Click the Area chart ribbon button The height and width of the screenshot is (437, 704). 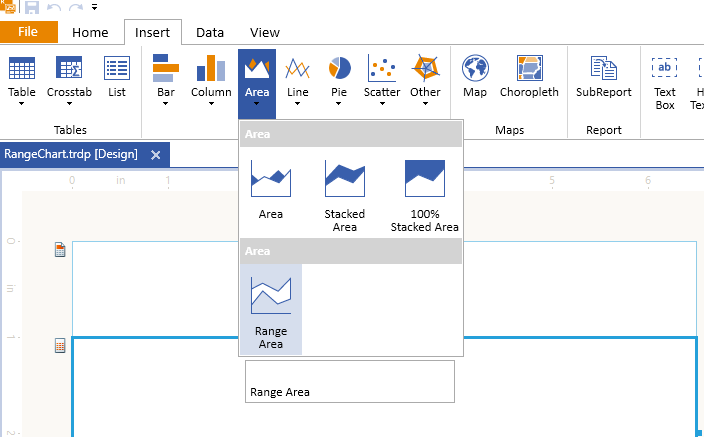257,84
